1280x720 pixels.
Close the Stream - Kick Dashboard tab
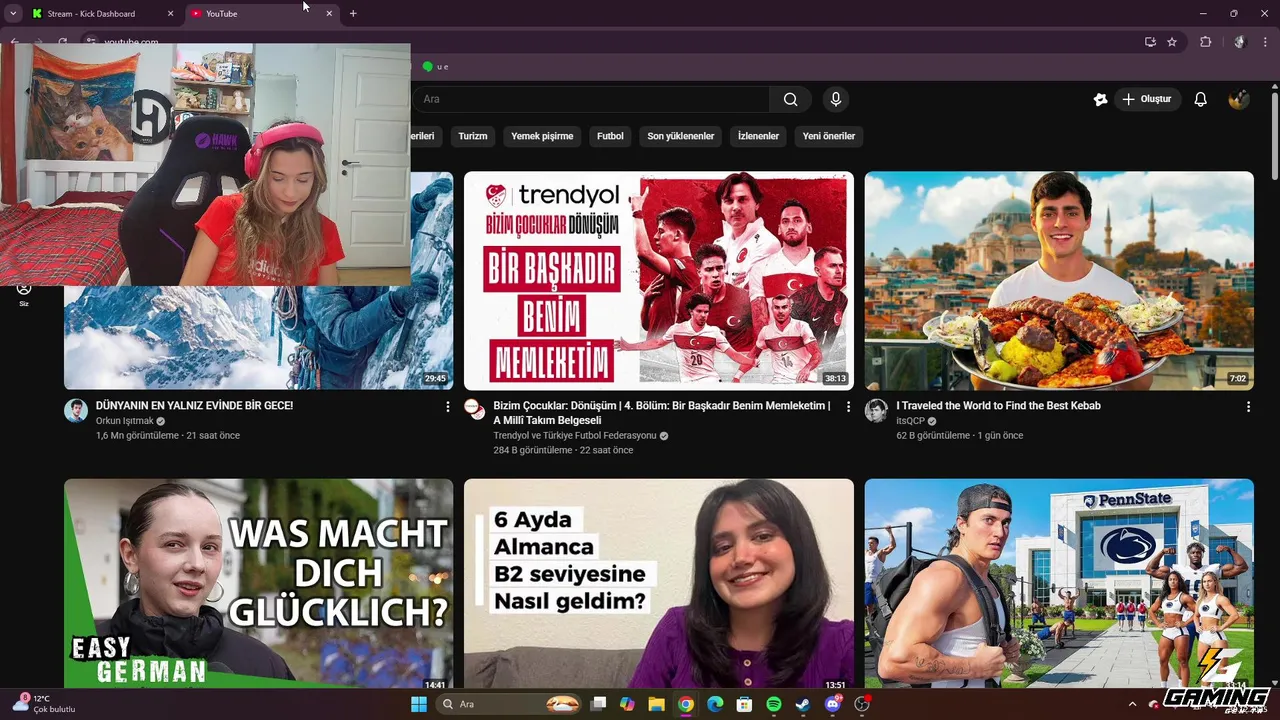click(170, 14)
